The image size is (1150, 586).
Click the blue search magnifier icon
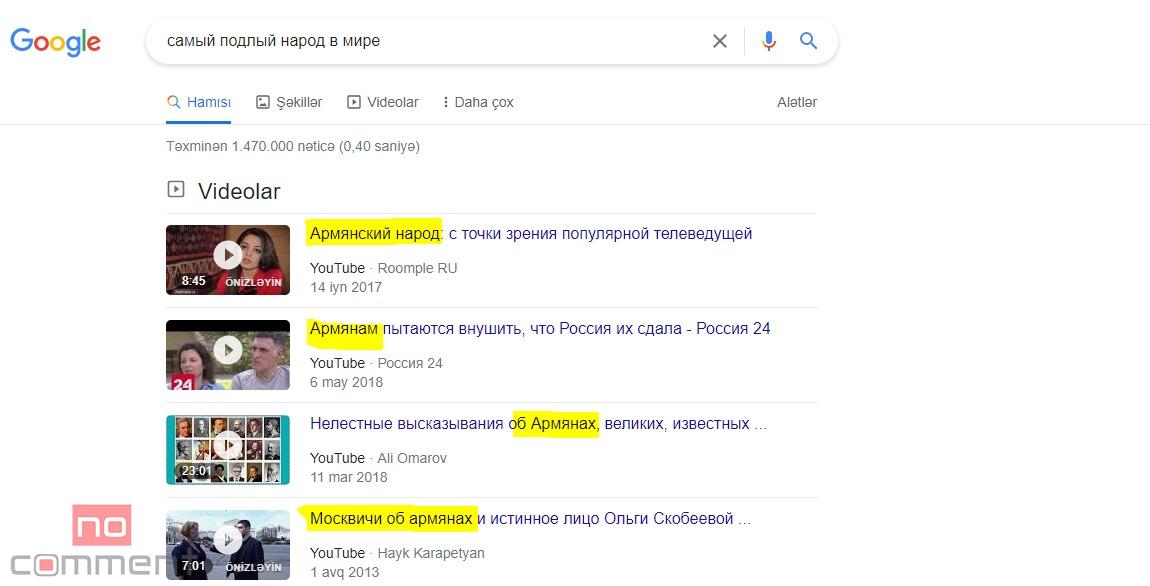(x=808, y=41)
